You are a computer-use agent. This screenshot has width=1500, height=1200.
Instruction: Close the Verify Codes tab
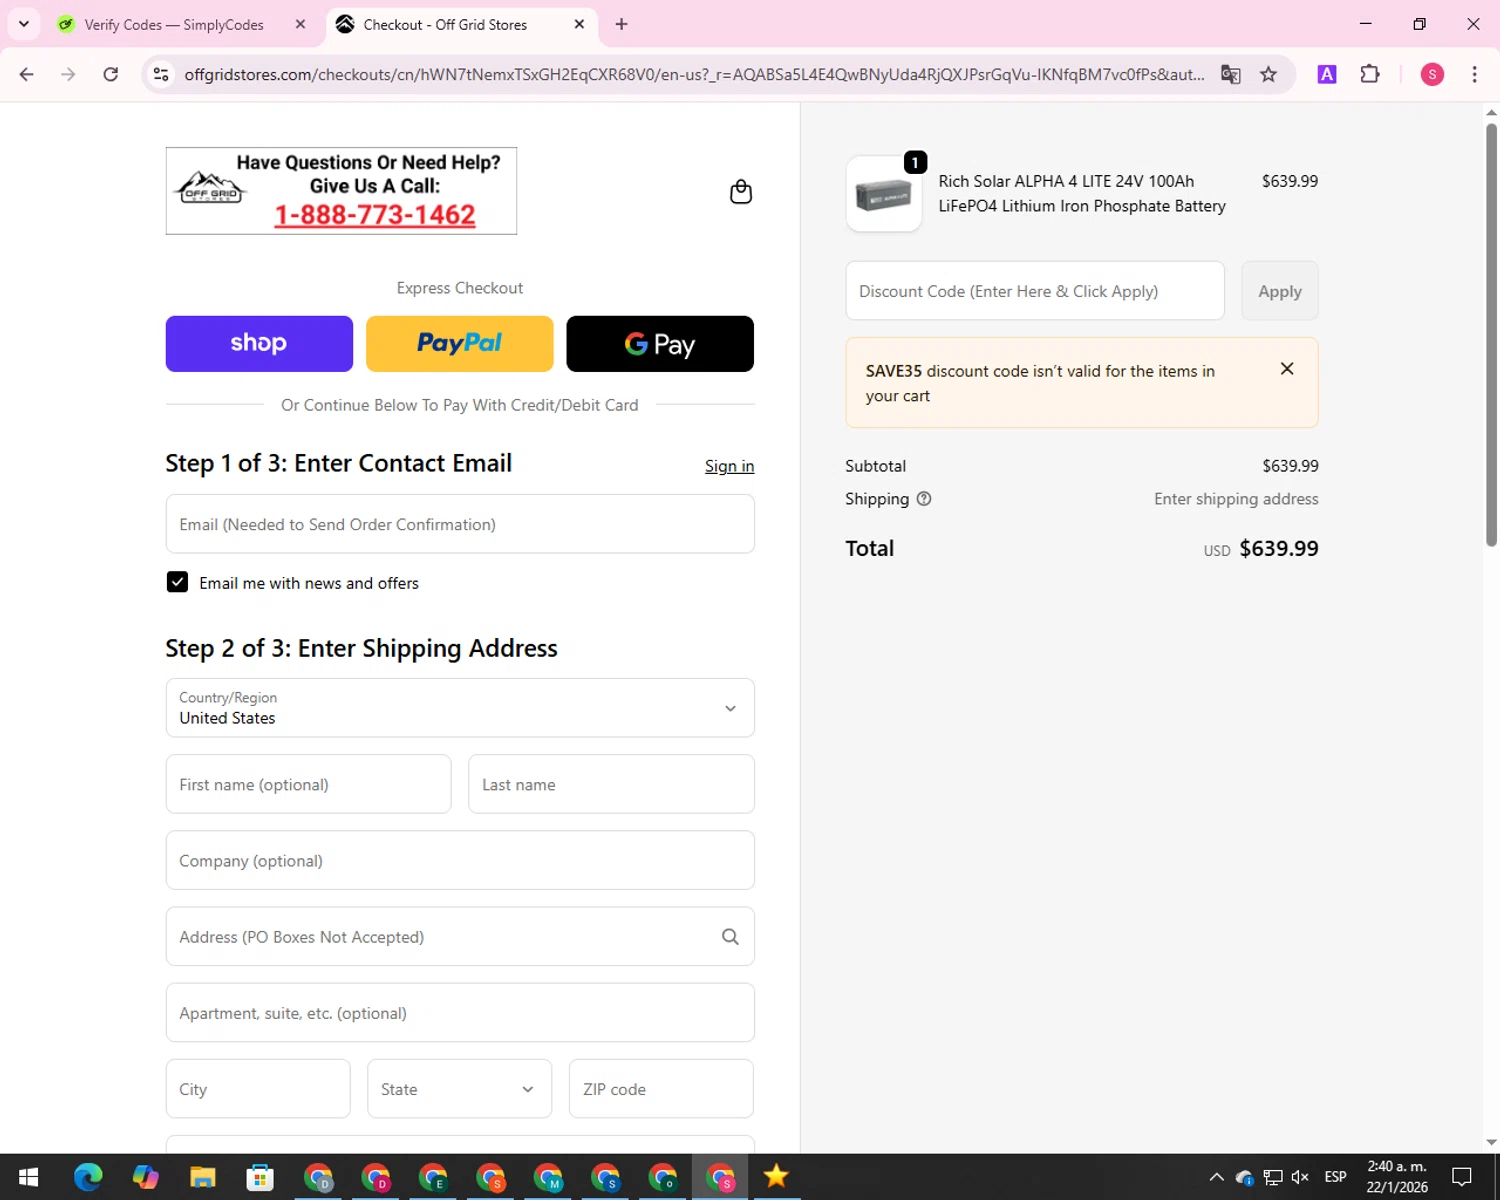300,24
